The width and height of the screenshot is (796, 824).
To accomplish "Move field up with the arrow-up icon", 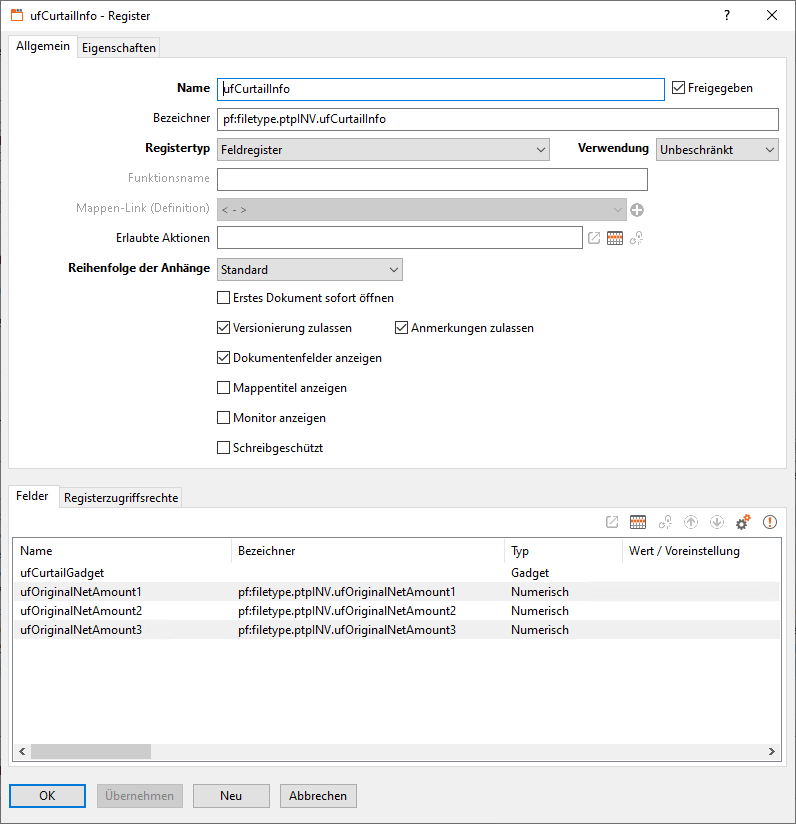I will pyautogui.click(x=691, y=522).
